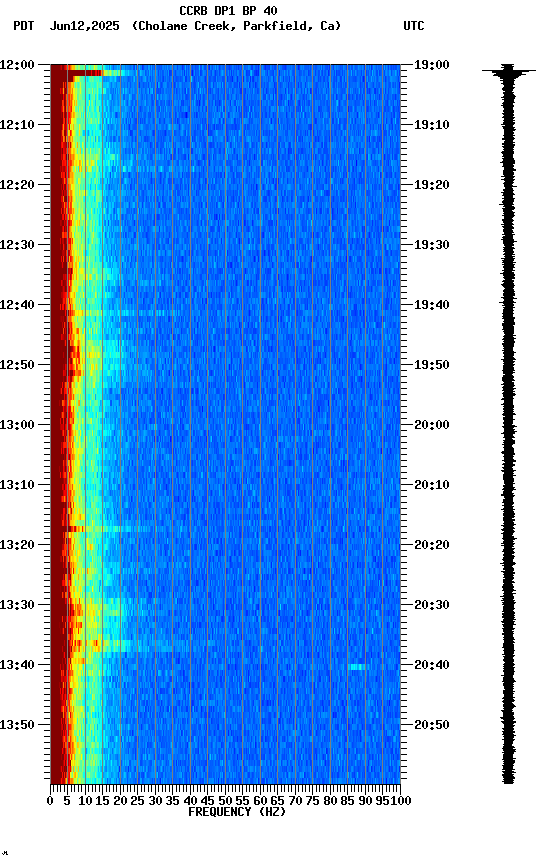Click the '80' frequency axis label
This screenshot has height=864, width=552.
click(x=330, y=801)
